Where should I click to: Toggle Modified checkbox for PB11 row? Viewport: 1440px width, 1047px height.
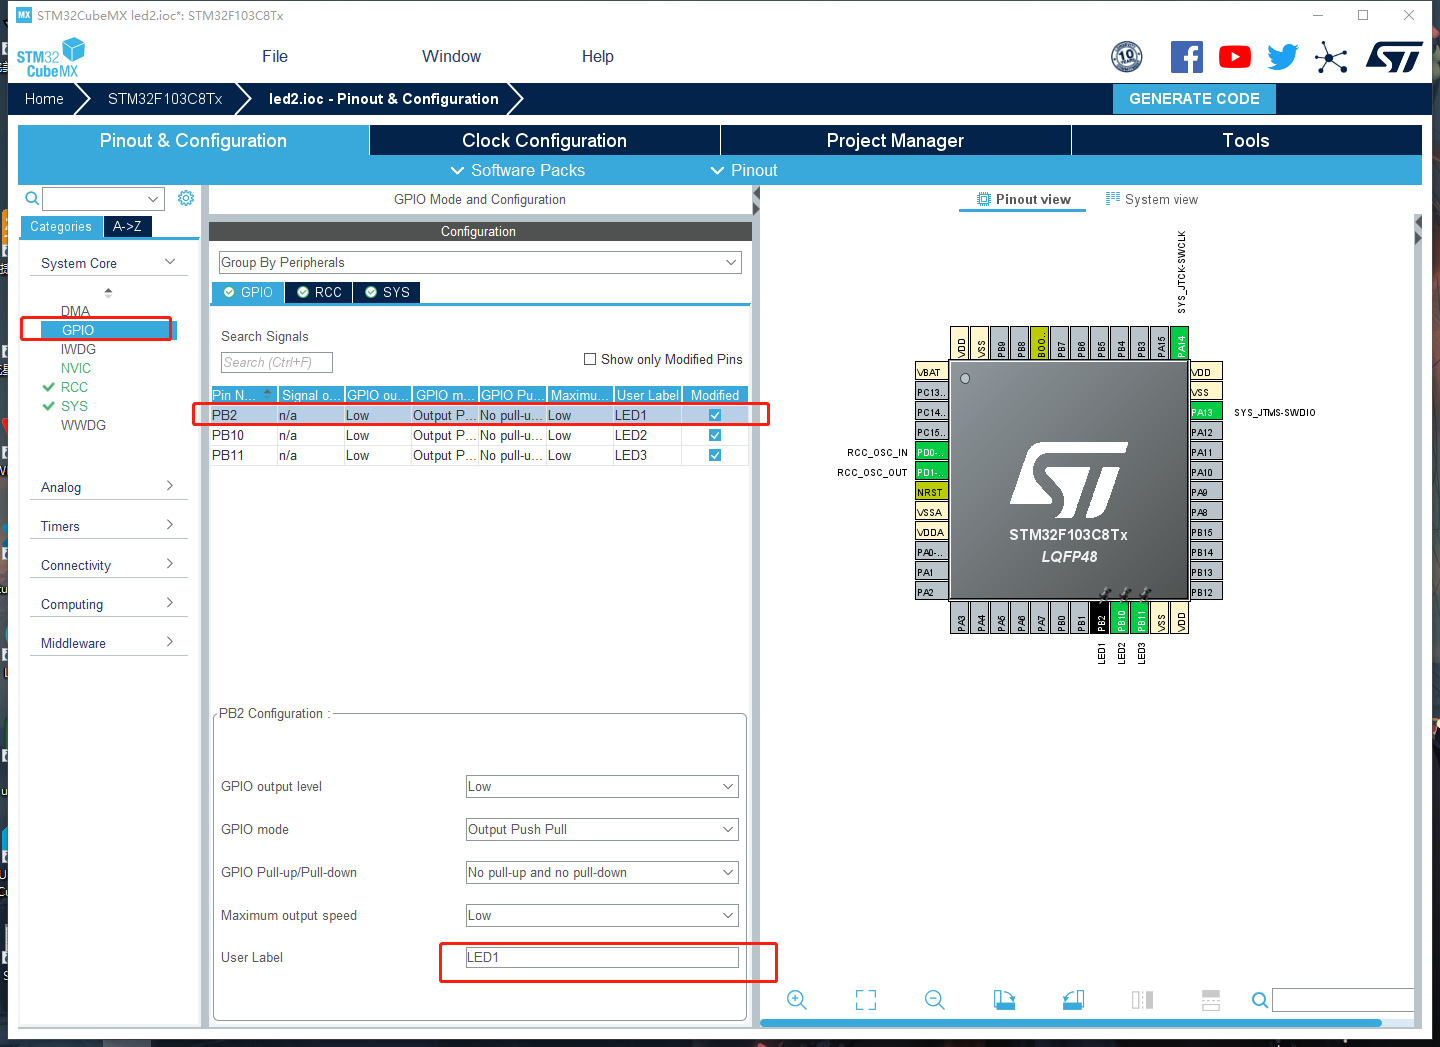point(715,455)
